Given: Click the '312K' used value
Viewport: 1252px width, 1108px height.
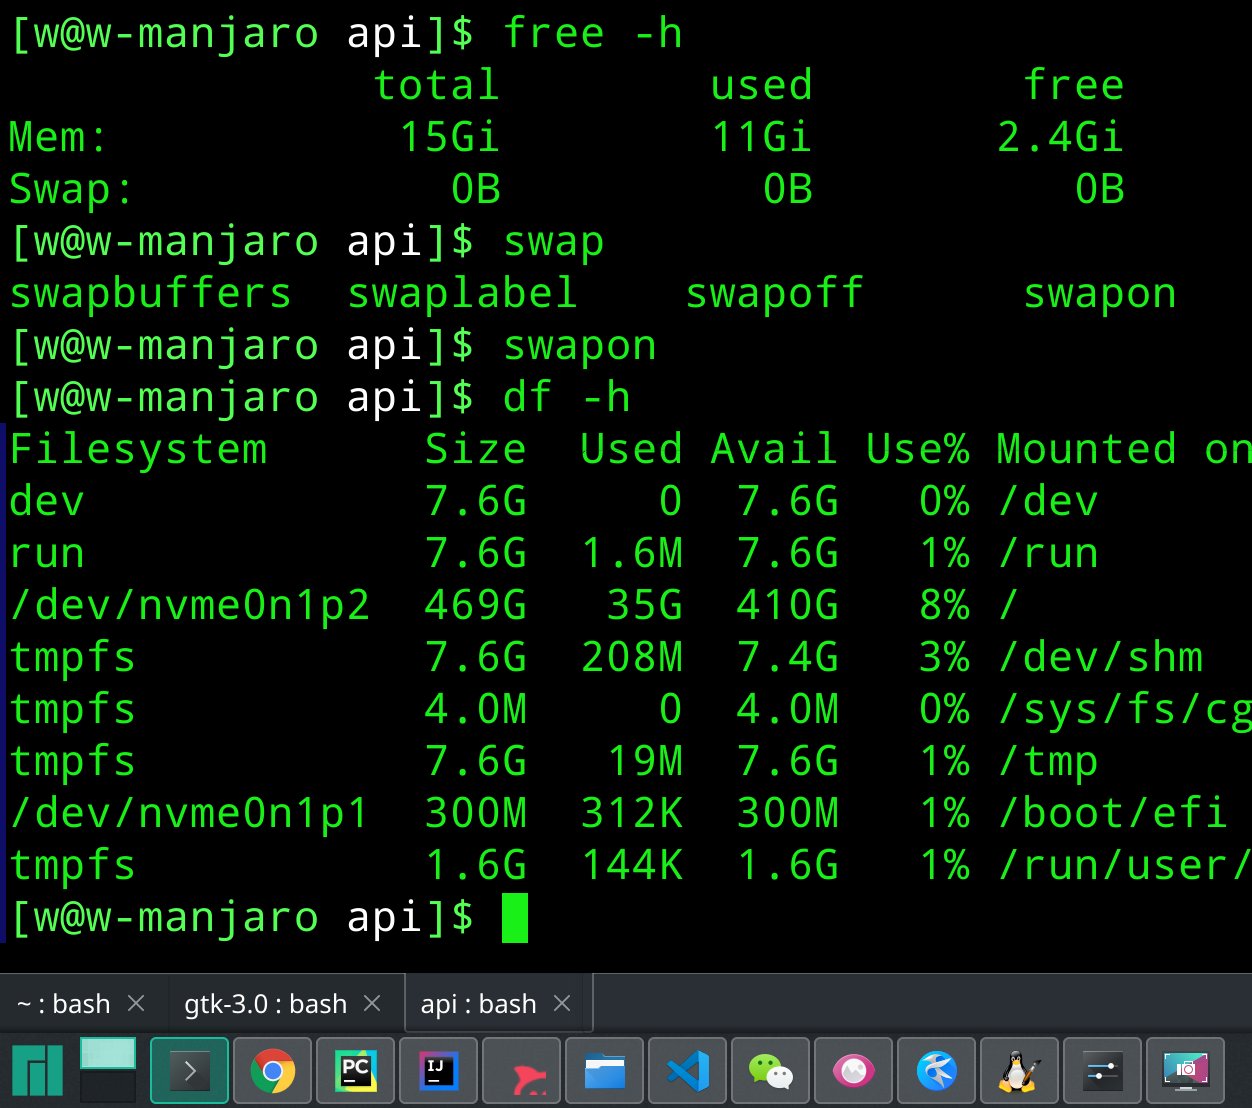Looking at the screenshot, I should [632, 813].
